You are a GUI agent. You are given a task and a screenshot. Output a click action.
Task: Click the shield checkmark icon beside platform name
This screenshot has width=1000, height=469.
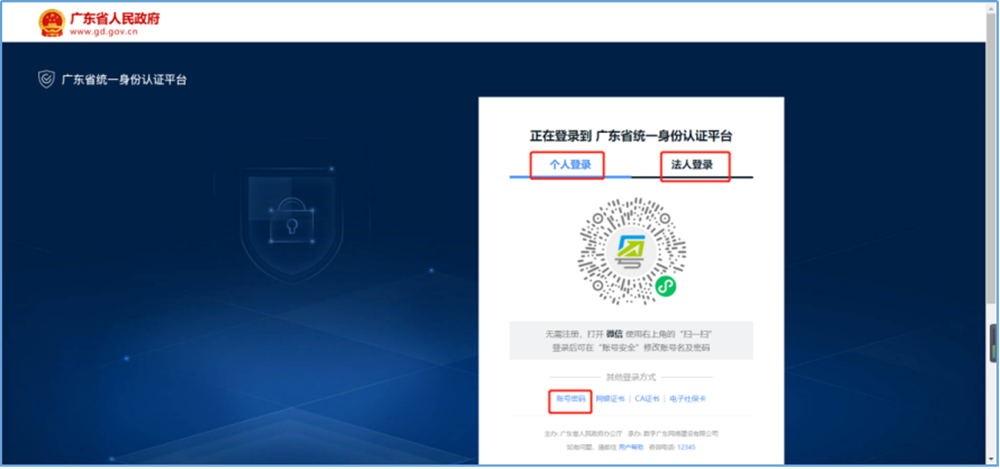[x=47, y=80]
